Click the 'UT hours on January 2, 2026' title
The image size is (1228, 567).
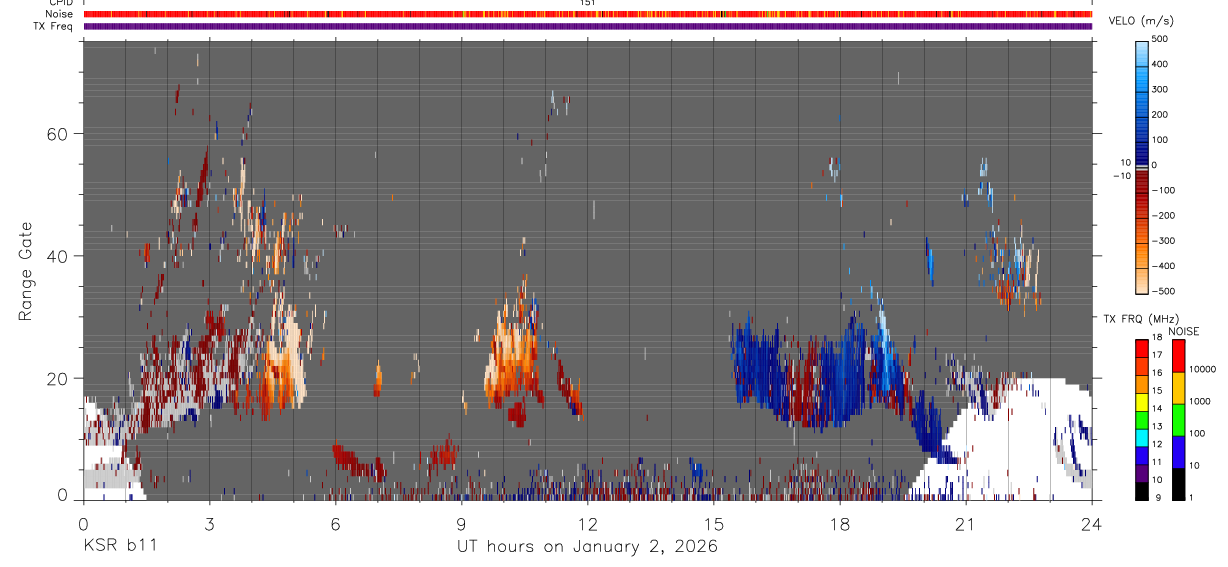tap(587, 547)
